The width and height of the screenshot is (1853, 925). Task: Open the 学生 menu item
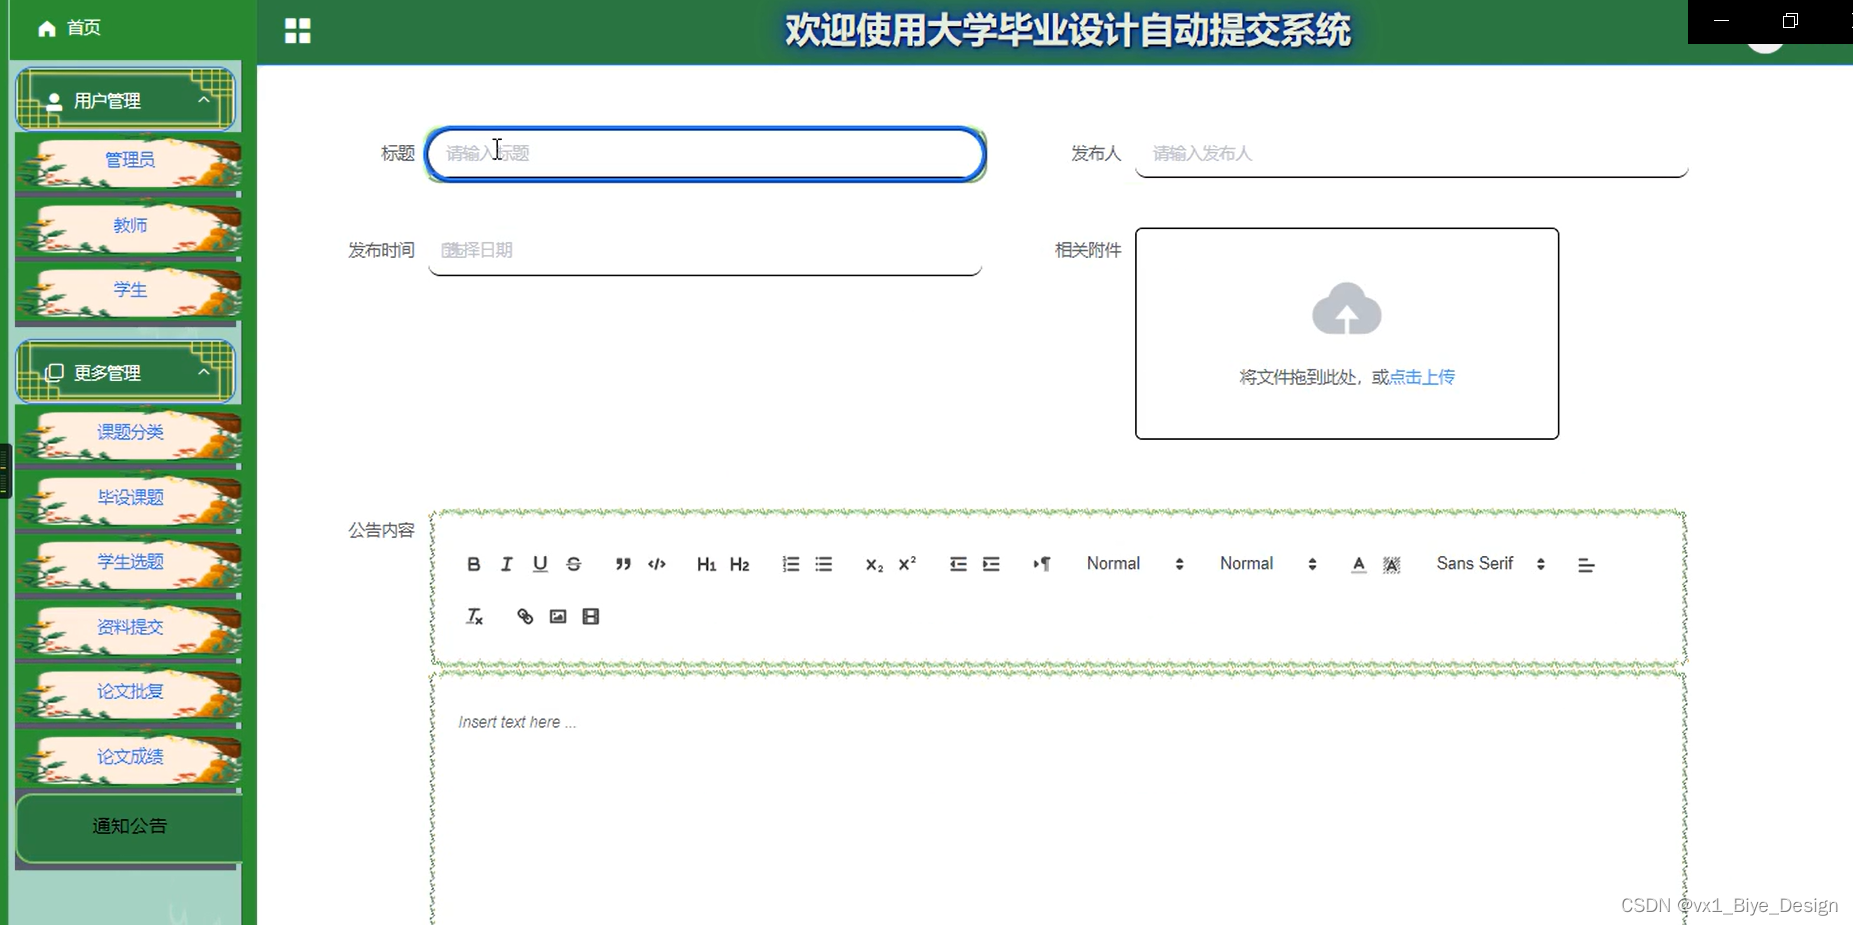pos(129,290)
